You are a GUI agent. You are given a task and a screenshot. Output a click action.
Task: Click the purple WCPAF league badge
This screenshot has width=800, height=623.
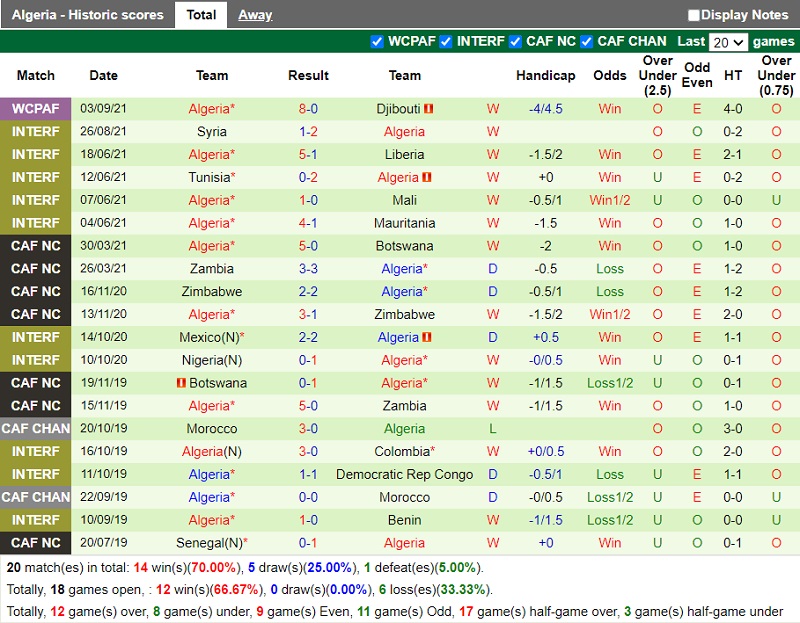pyautogui.click(x=36, y=109)
